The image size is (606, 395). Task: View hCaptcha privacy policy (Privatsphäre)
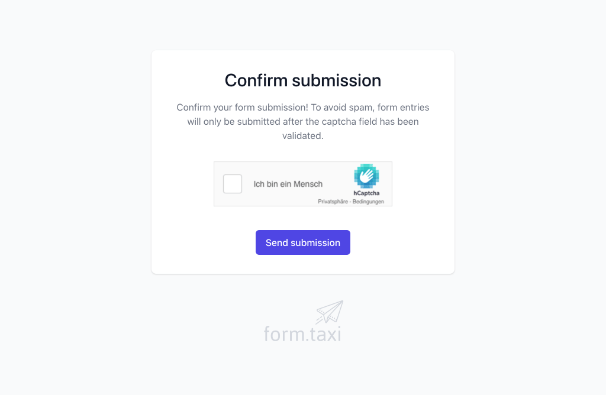coord(333,201)
